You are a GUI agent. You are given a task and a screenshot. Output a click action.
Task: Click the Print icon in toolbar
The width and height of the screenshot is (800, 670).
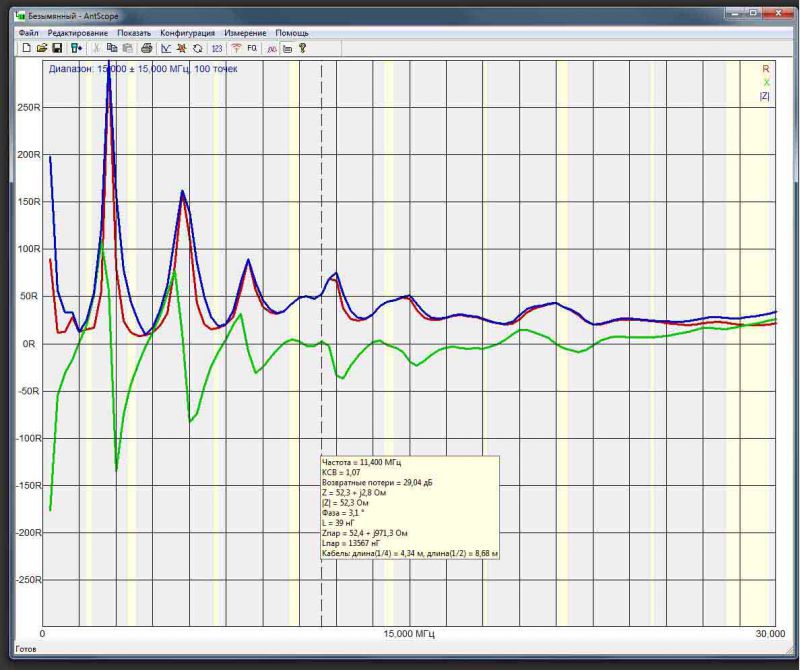coord(146,48)
